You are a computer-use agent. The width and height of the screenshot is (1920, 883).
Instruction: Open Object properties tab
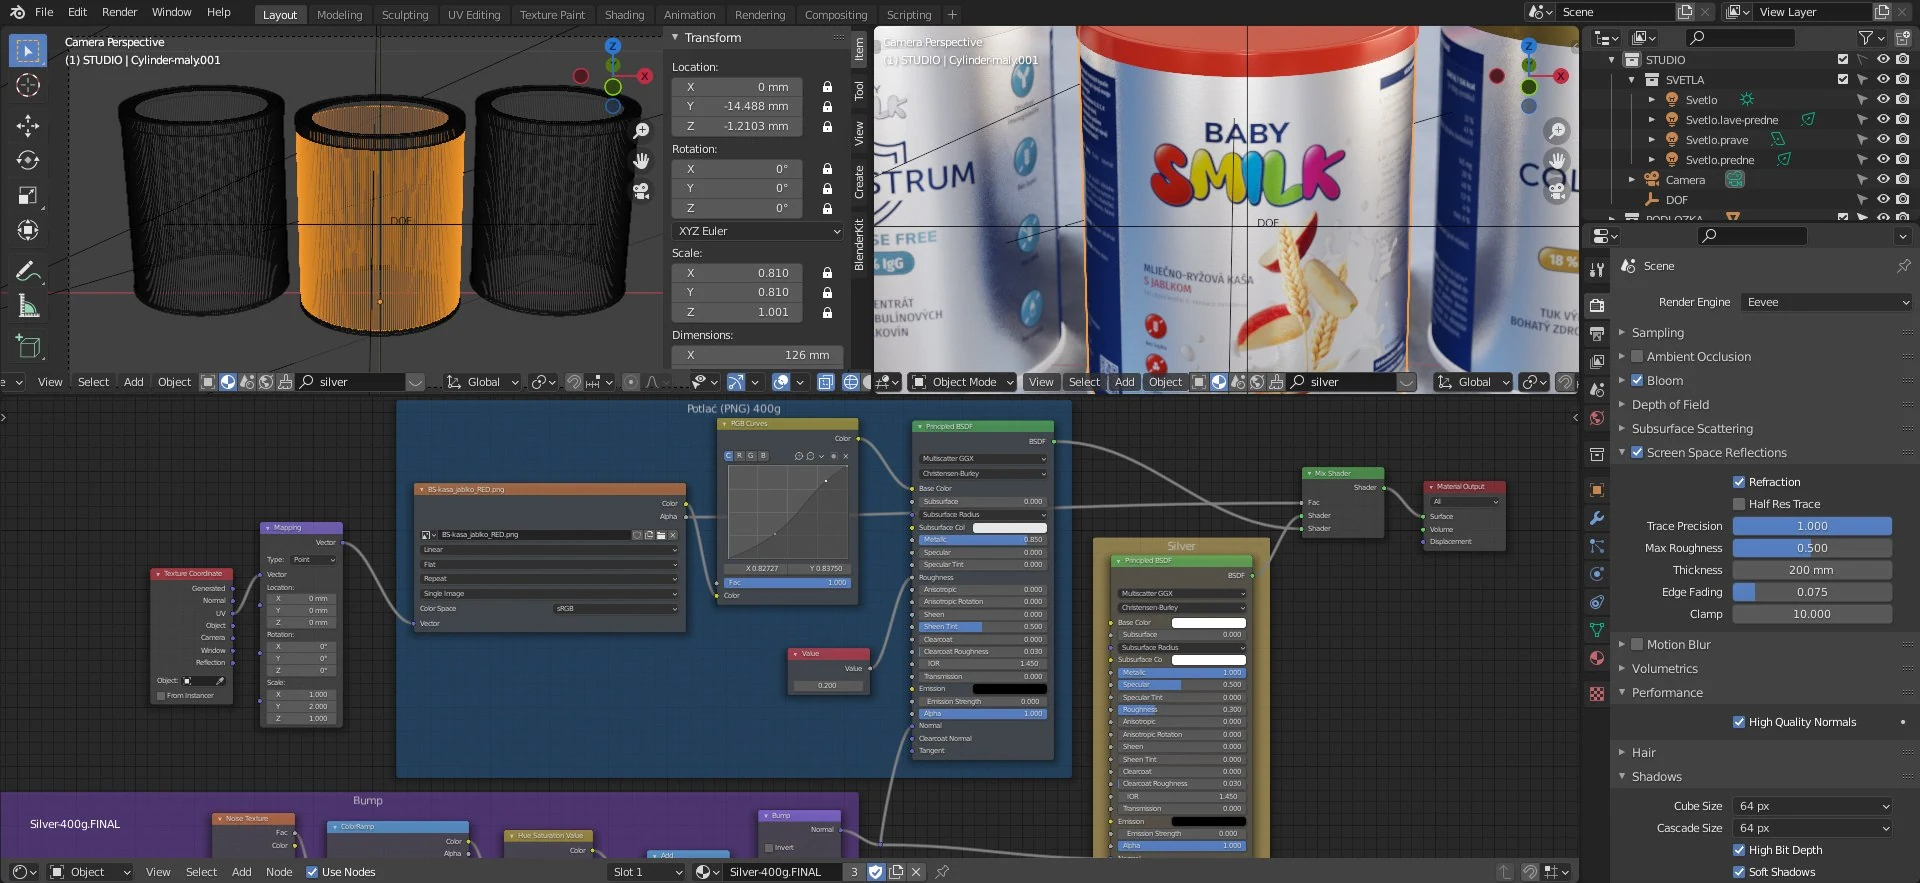[1597, 490]
